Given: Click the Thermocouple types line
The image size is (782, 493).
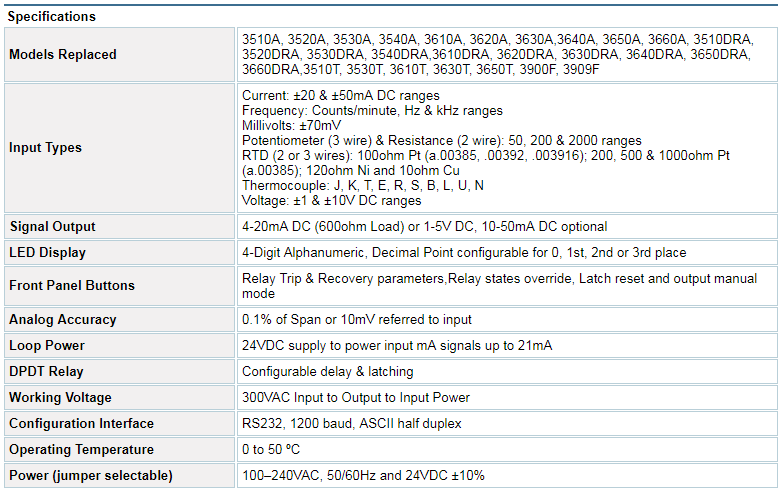Looking at the screenshot, I should pos(363,185).
